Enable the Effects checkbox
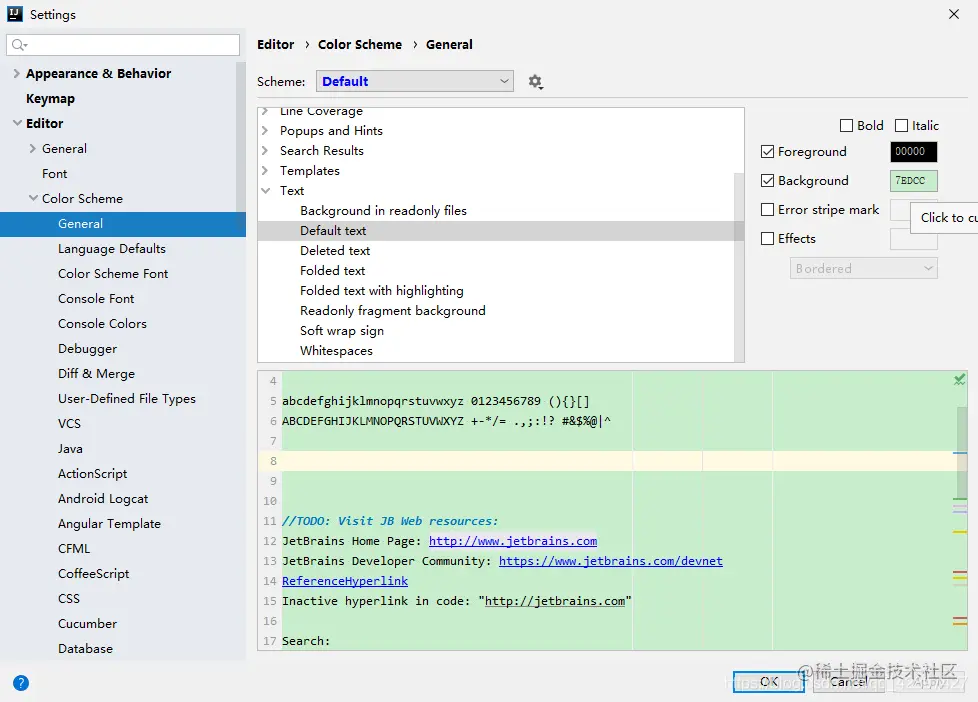Viewport: 978px width, 702px height. tap(767, 238)
